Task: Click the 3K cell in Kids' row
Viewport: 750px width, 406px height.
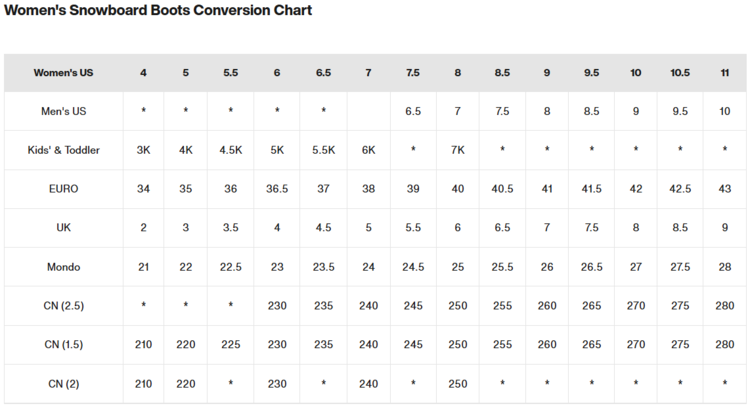Action: click(143, 150)
